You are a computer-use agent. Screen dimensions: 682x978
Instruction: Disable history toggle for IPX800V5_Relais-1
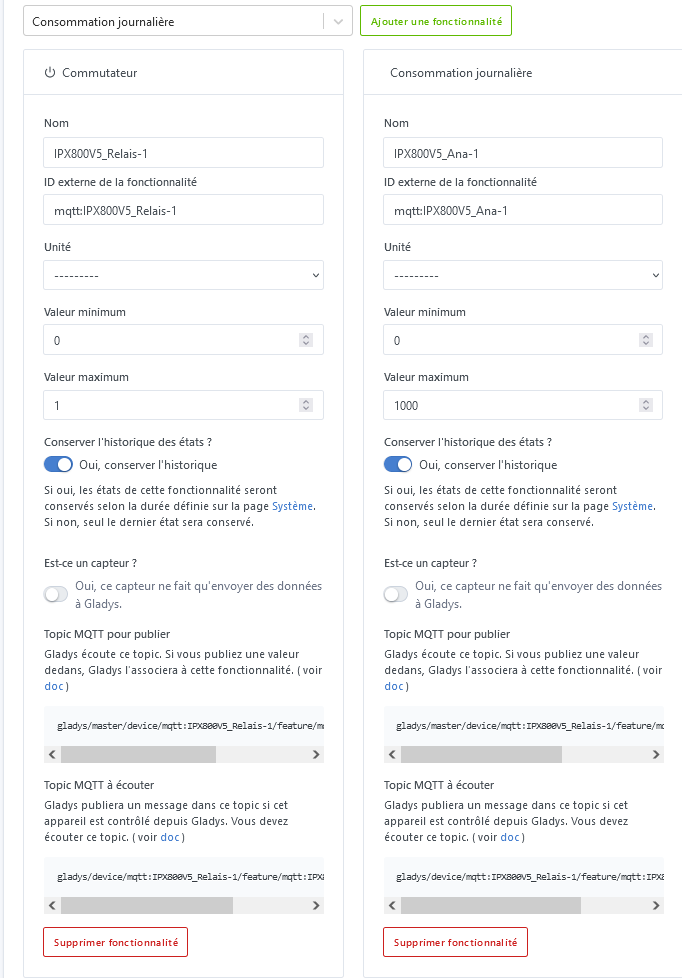click(58, 464)
